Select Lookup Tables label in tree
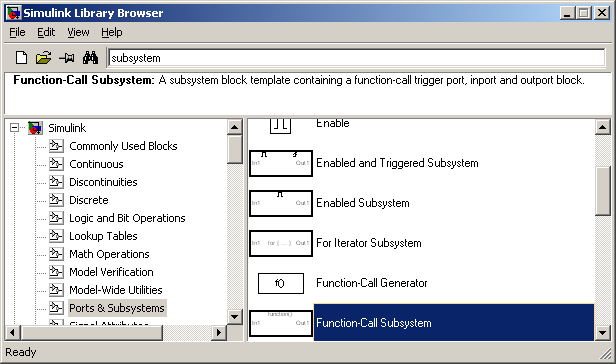This screenshot has width=616, height=364. pyautogui.click(x=103, y=236)
